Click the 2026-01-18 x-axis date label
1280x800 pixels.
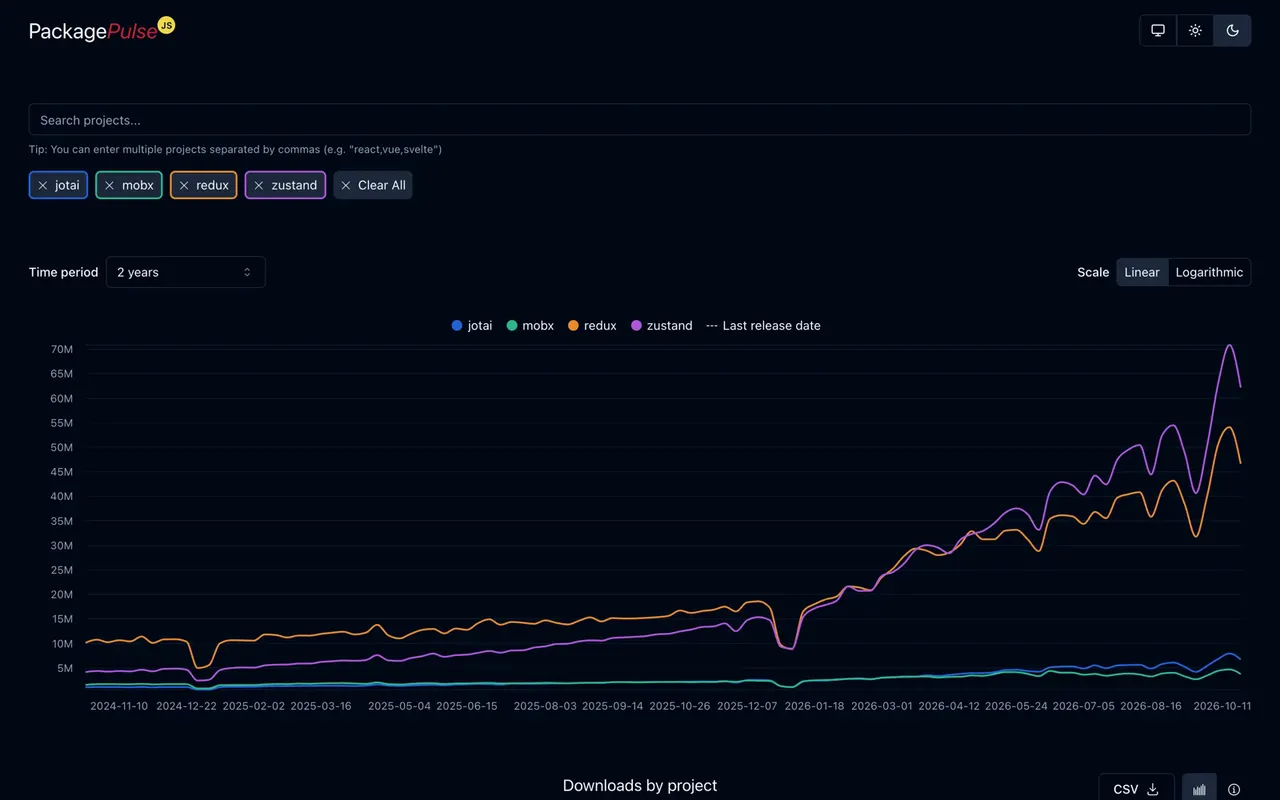coord(816,705)
